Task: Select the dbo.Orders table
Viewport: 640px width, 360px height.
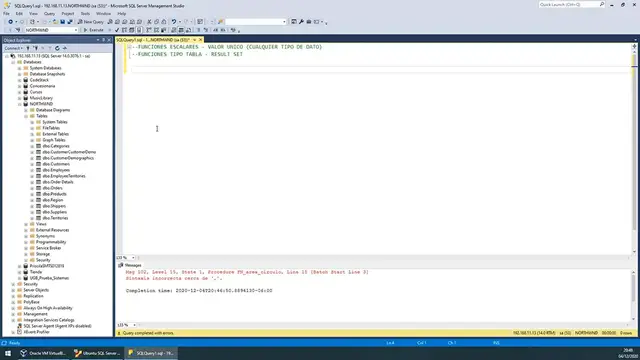Action: (x=52, y=188)
